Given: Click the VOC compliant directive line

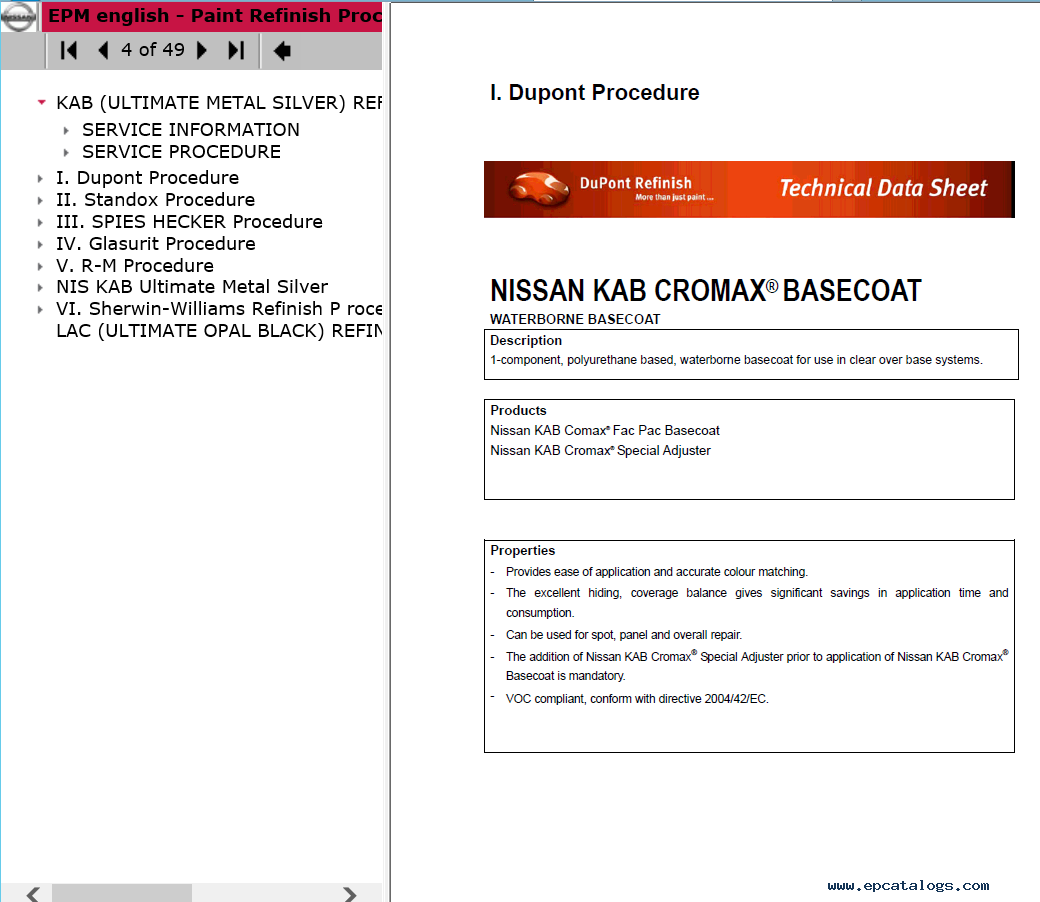Looking at the screenshot, I should 637,699.
